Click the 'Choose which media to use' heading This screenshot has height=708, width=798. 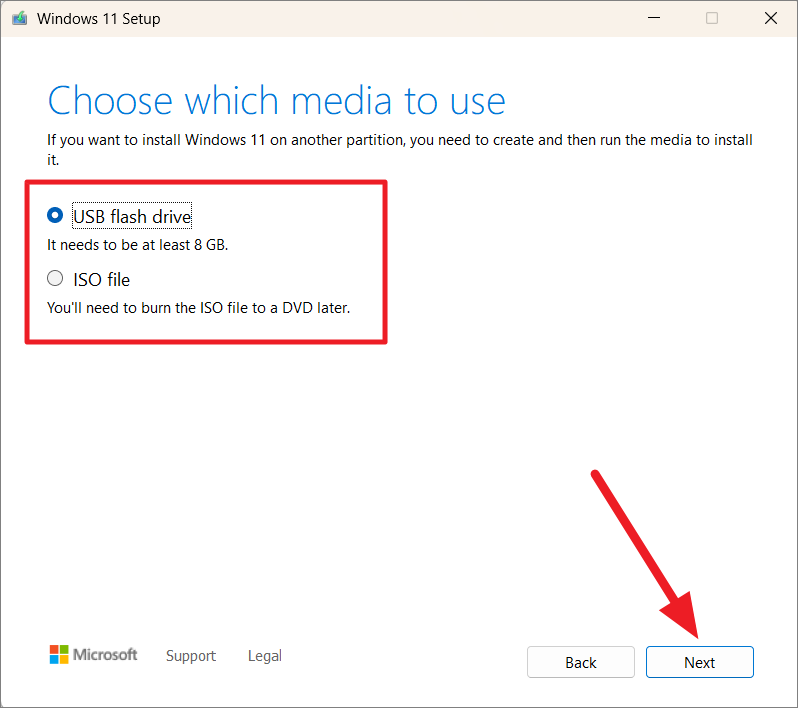[x=276, y=101]
